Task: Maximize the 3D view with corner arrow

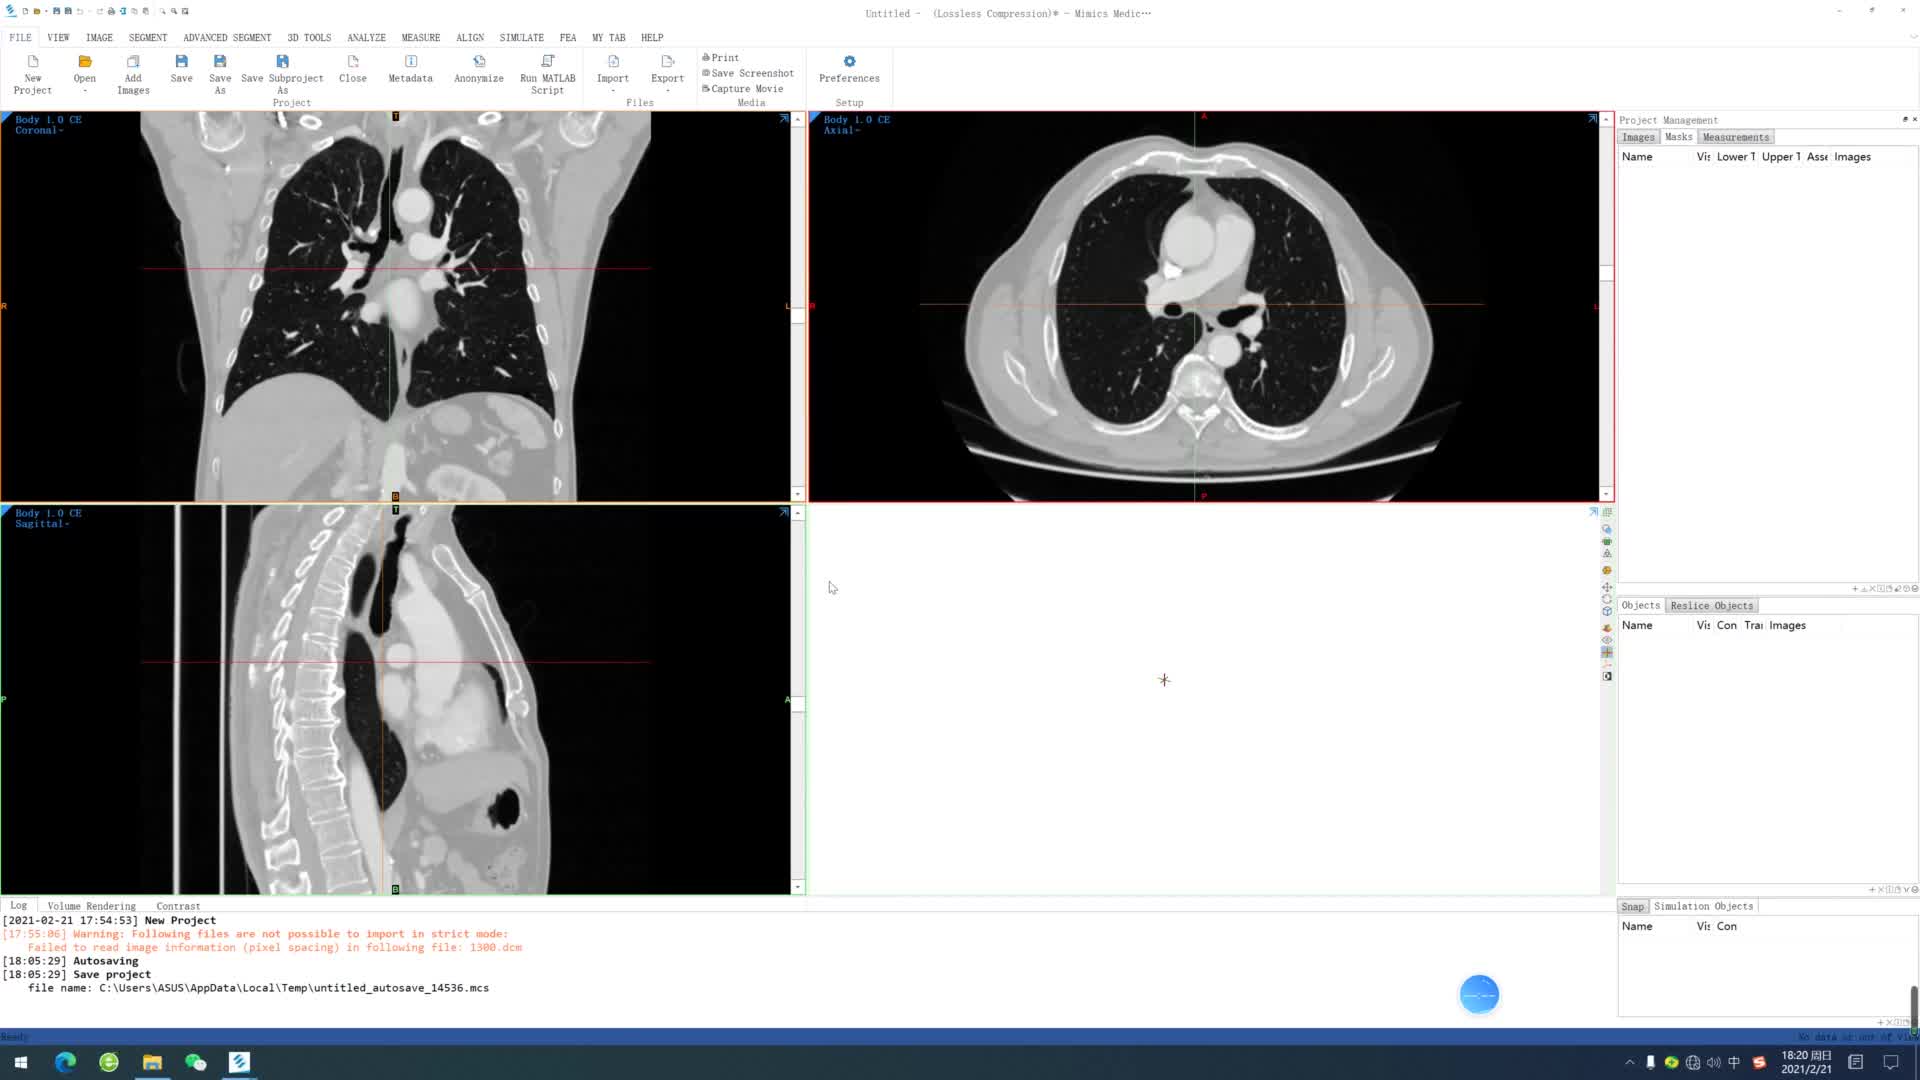Action: click(x=1593, y=512)
